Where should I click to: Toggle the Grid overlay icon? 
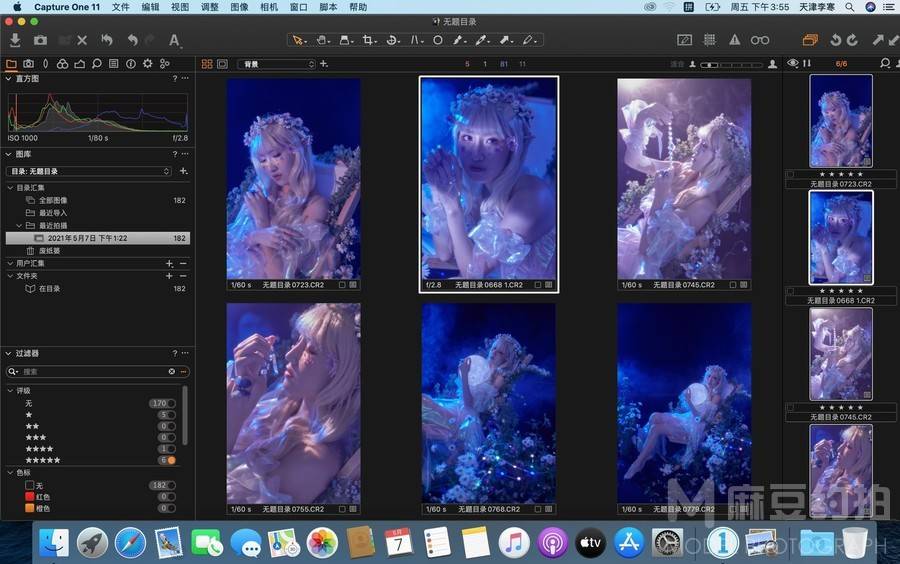[x=710, y=40]
